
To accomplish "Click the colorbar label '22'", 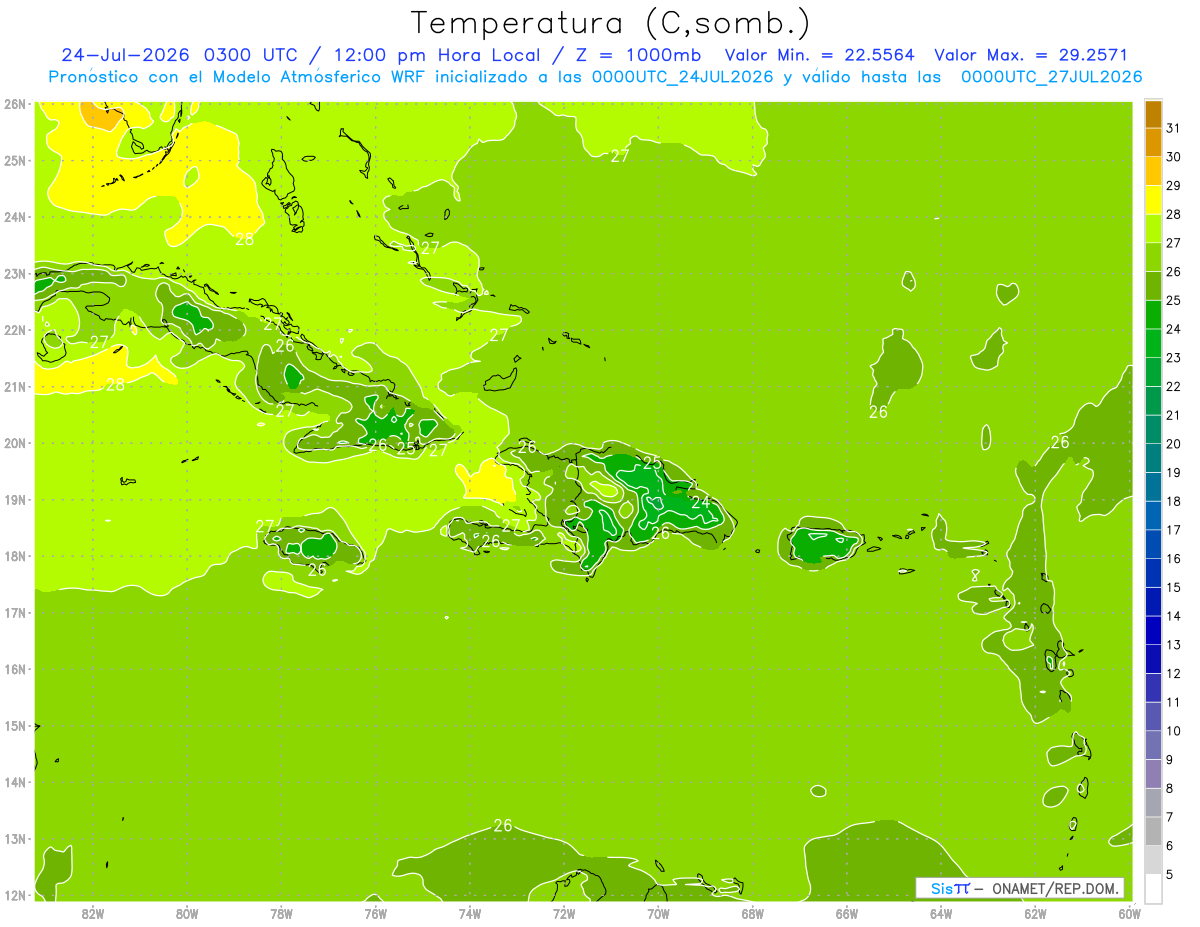I will click(1173, 387).
